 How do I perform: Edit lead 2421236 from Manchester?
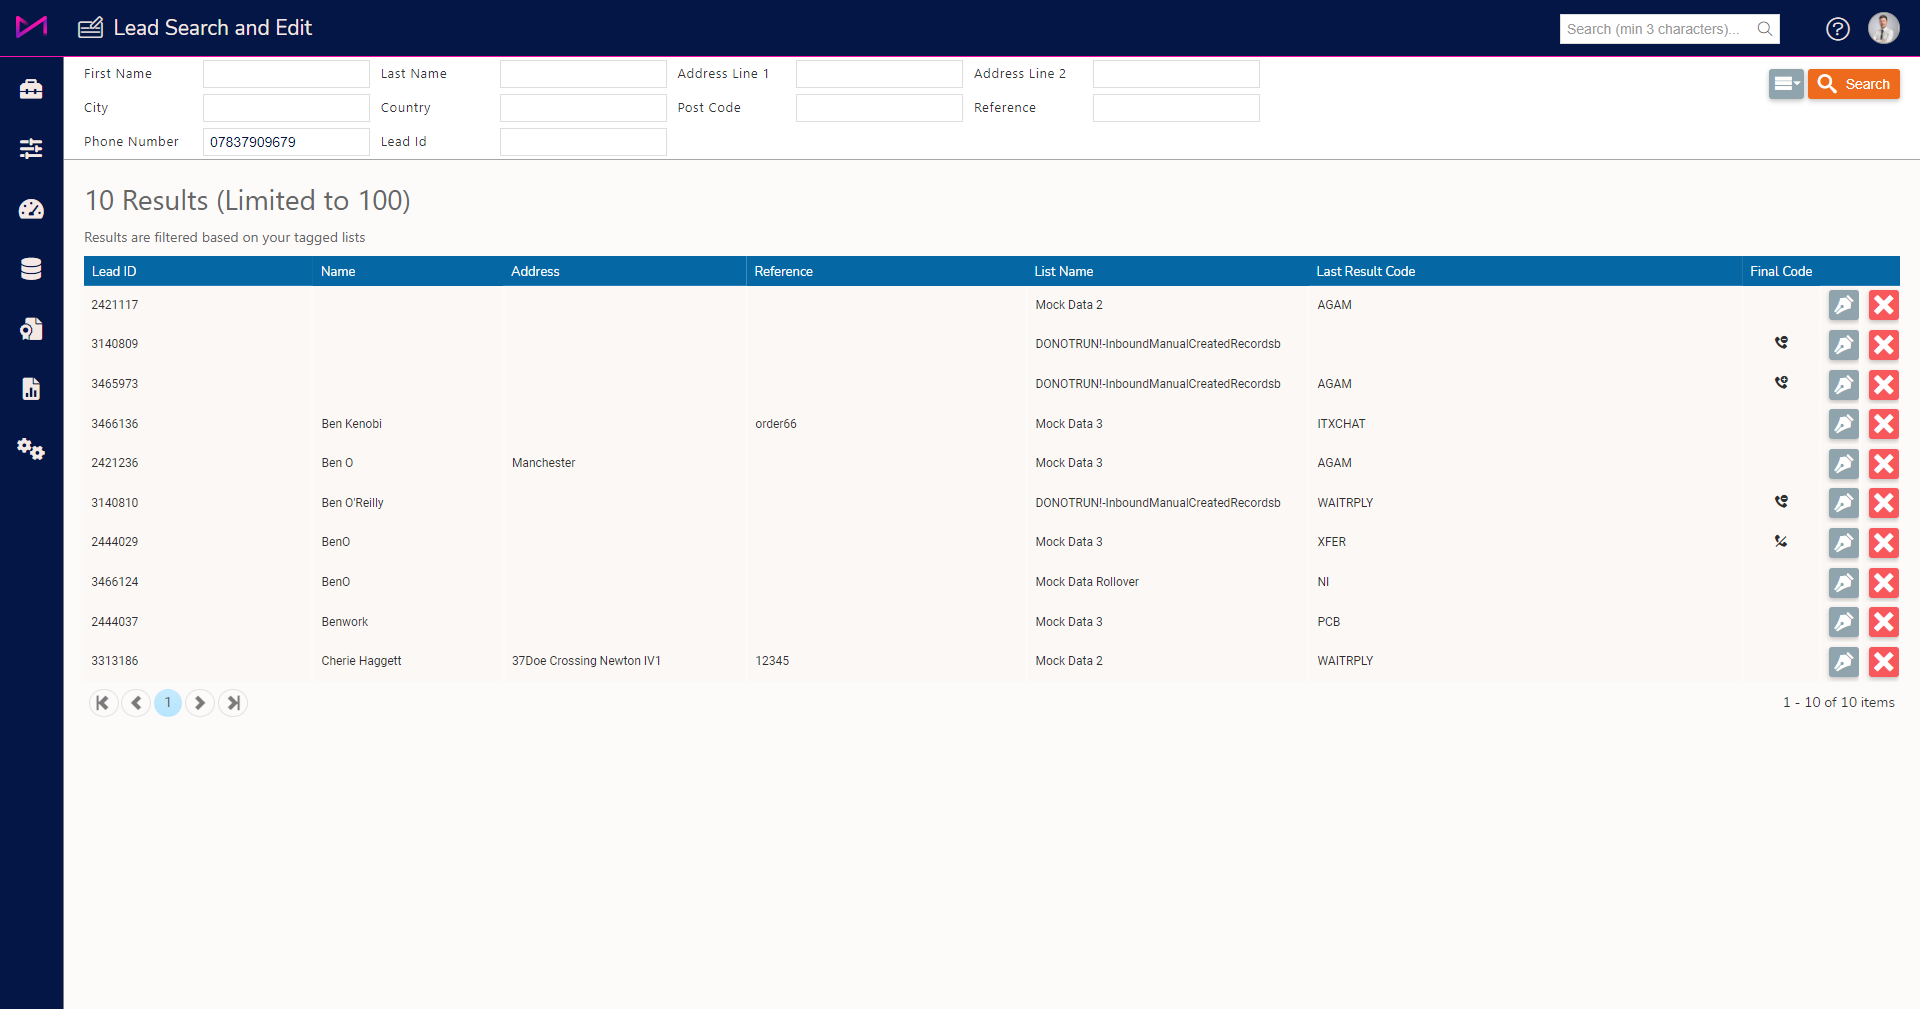point(1844,464)
